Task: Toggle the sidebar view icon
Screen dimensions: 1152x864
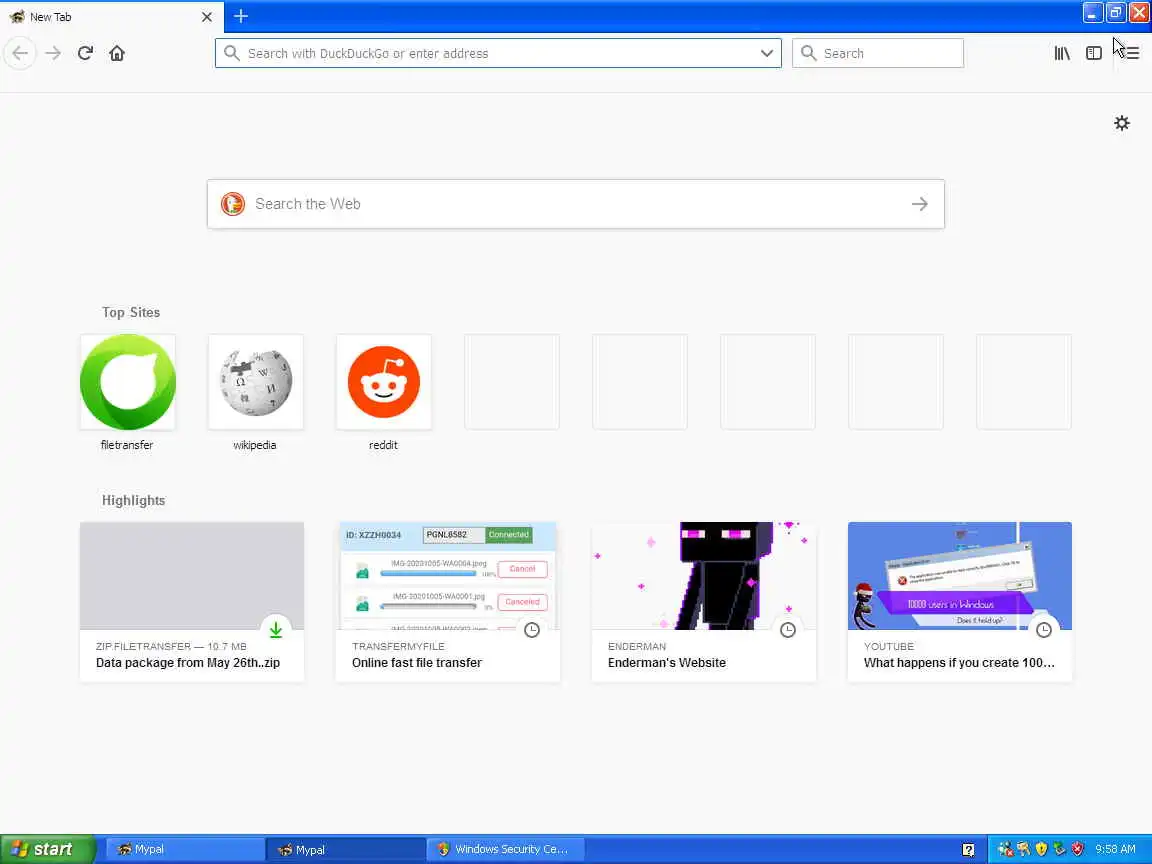Action: [1094, 53]
